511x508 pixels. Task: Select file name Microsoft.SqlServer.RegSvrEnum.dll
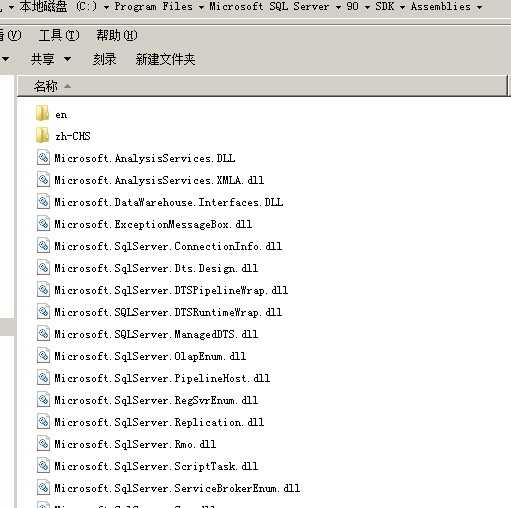[x=156, y=400]
